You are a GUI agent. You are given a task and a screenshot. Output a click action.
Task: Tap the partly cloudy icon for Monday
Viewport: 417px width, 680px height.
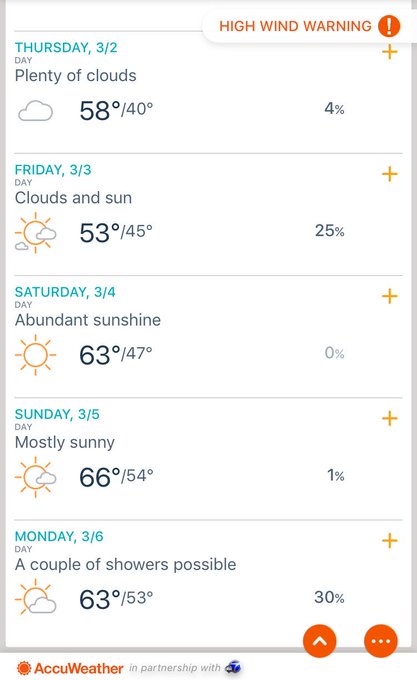coord(36,598)
